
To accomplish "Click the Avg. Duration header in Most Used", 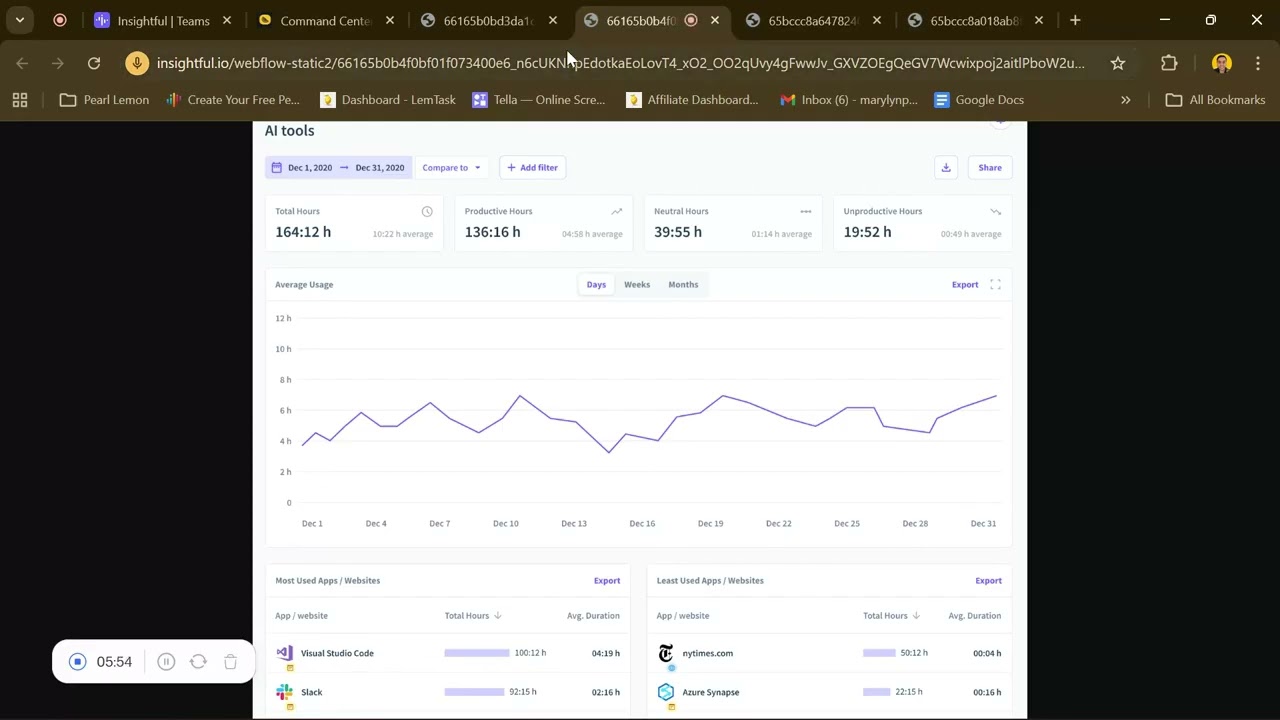I will pos(593,616).
